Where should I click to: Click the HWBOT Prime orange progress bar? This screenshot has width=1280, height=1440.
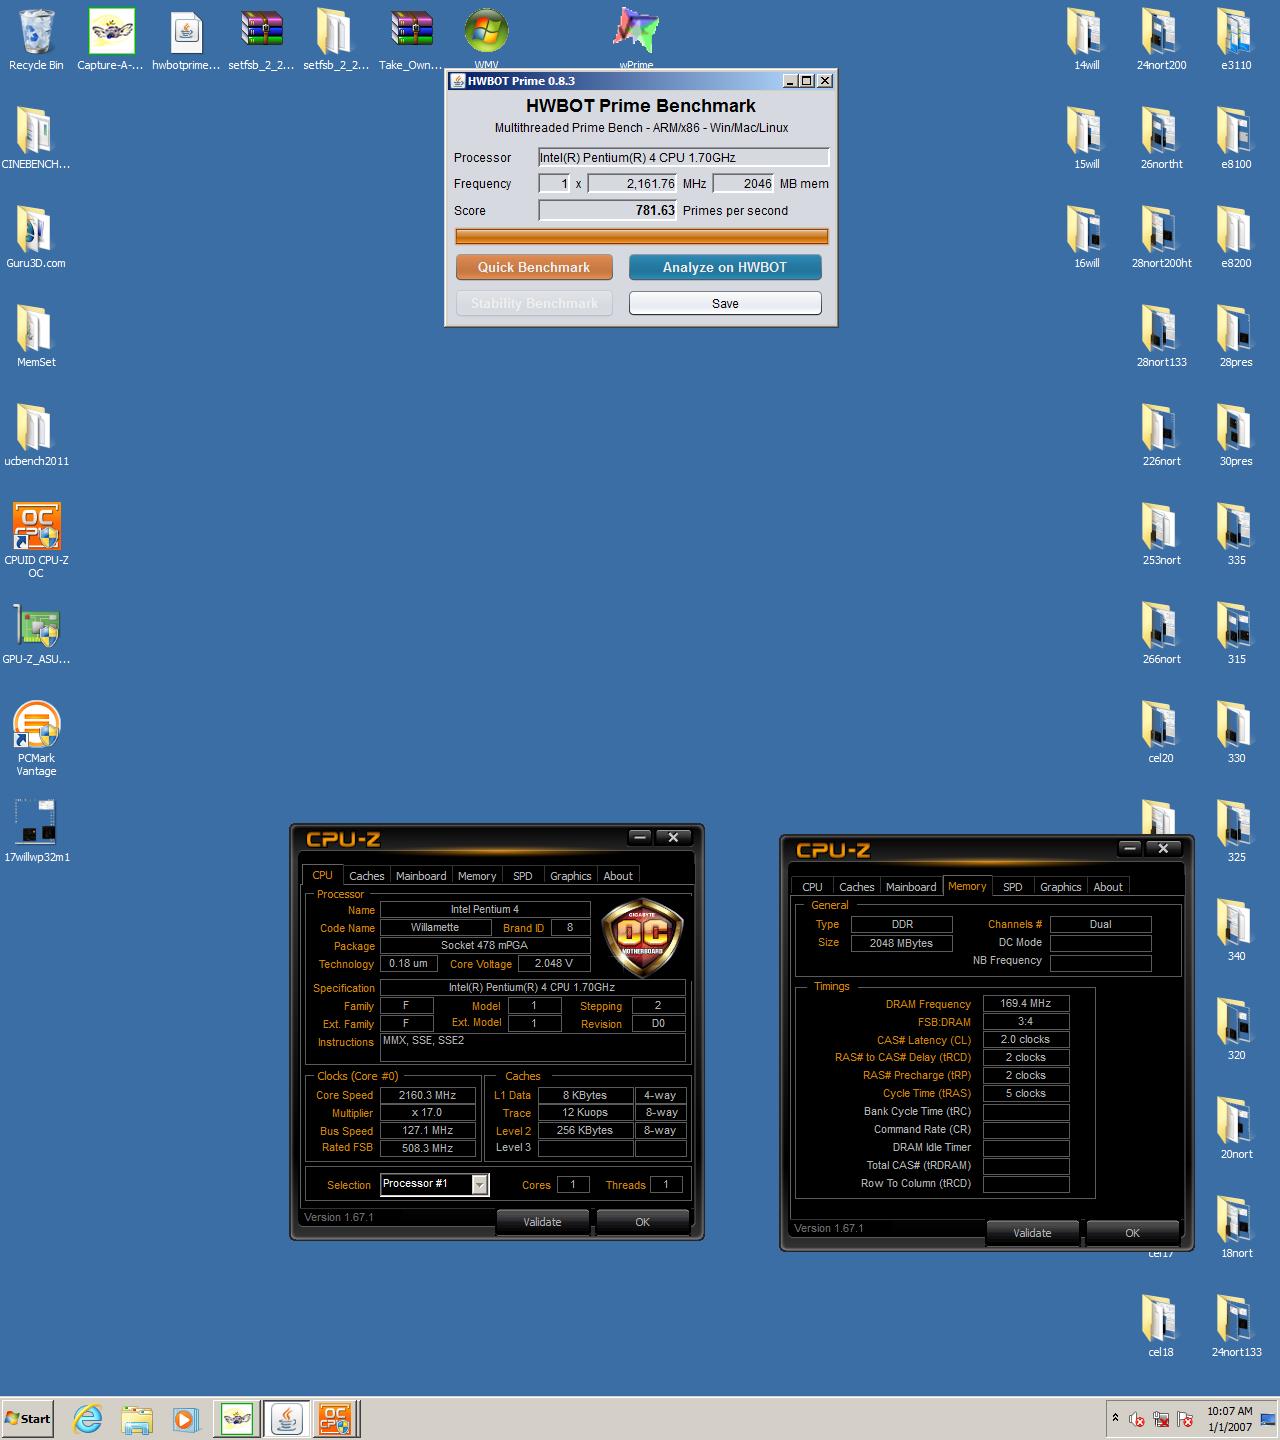641,236
